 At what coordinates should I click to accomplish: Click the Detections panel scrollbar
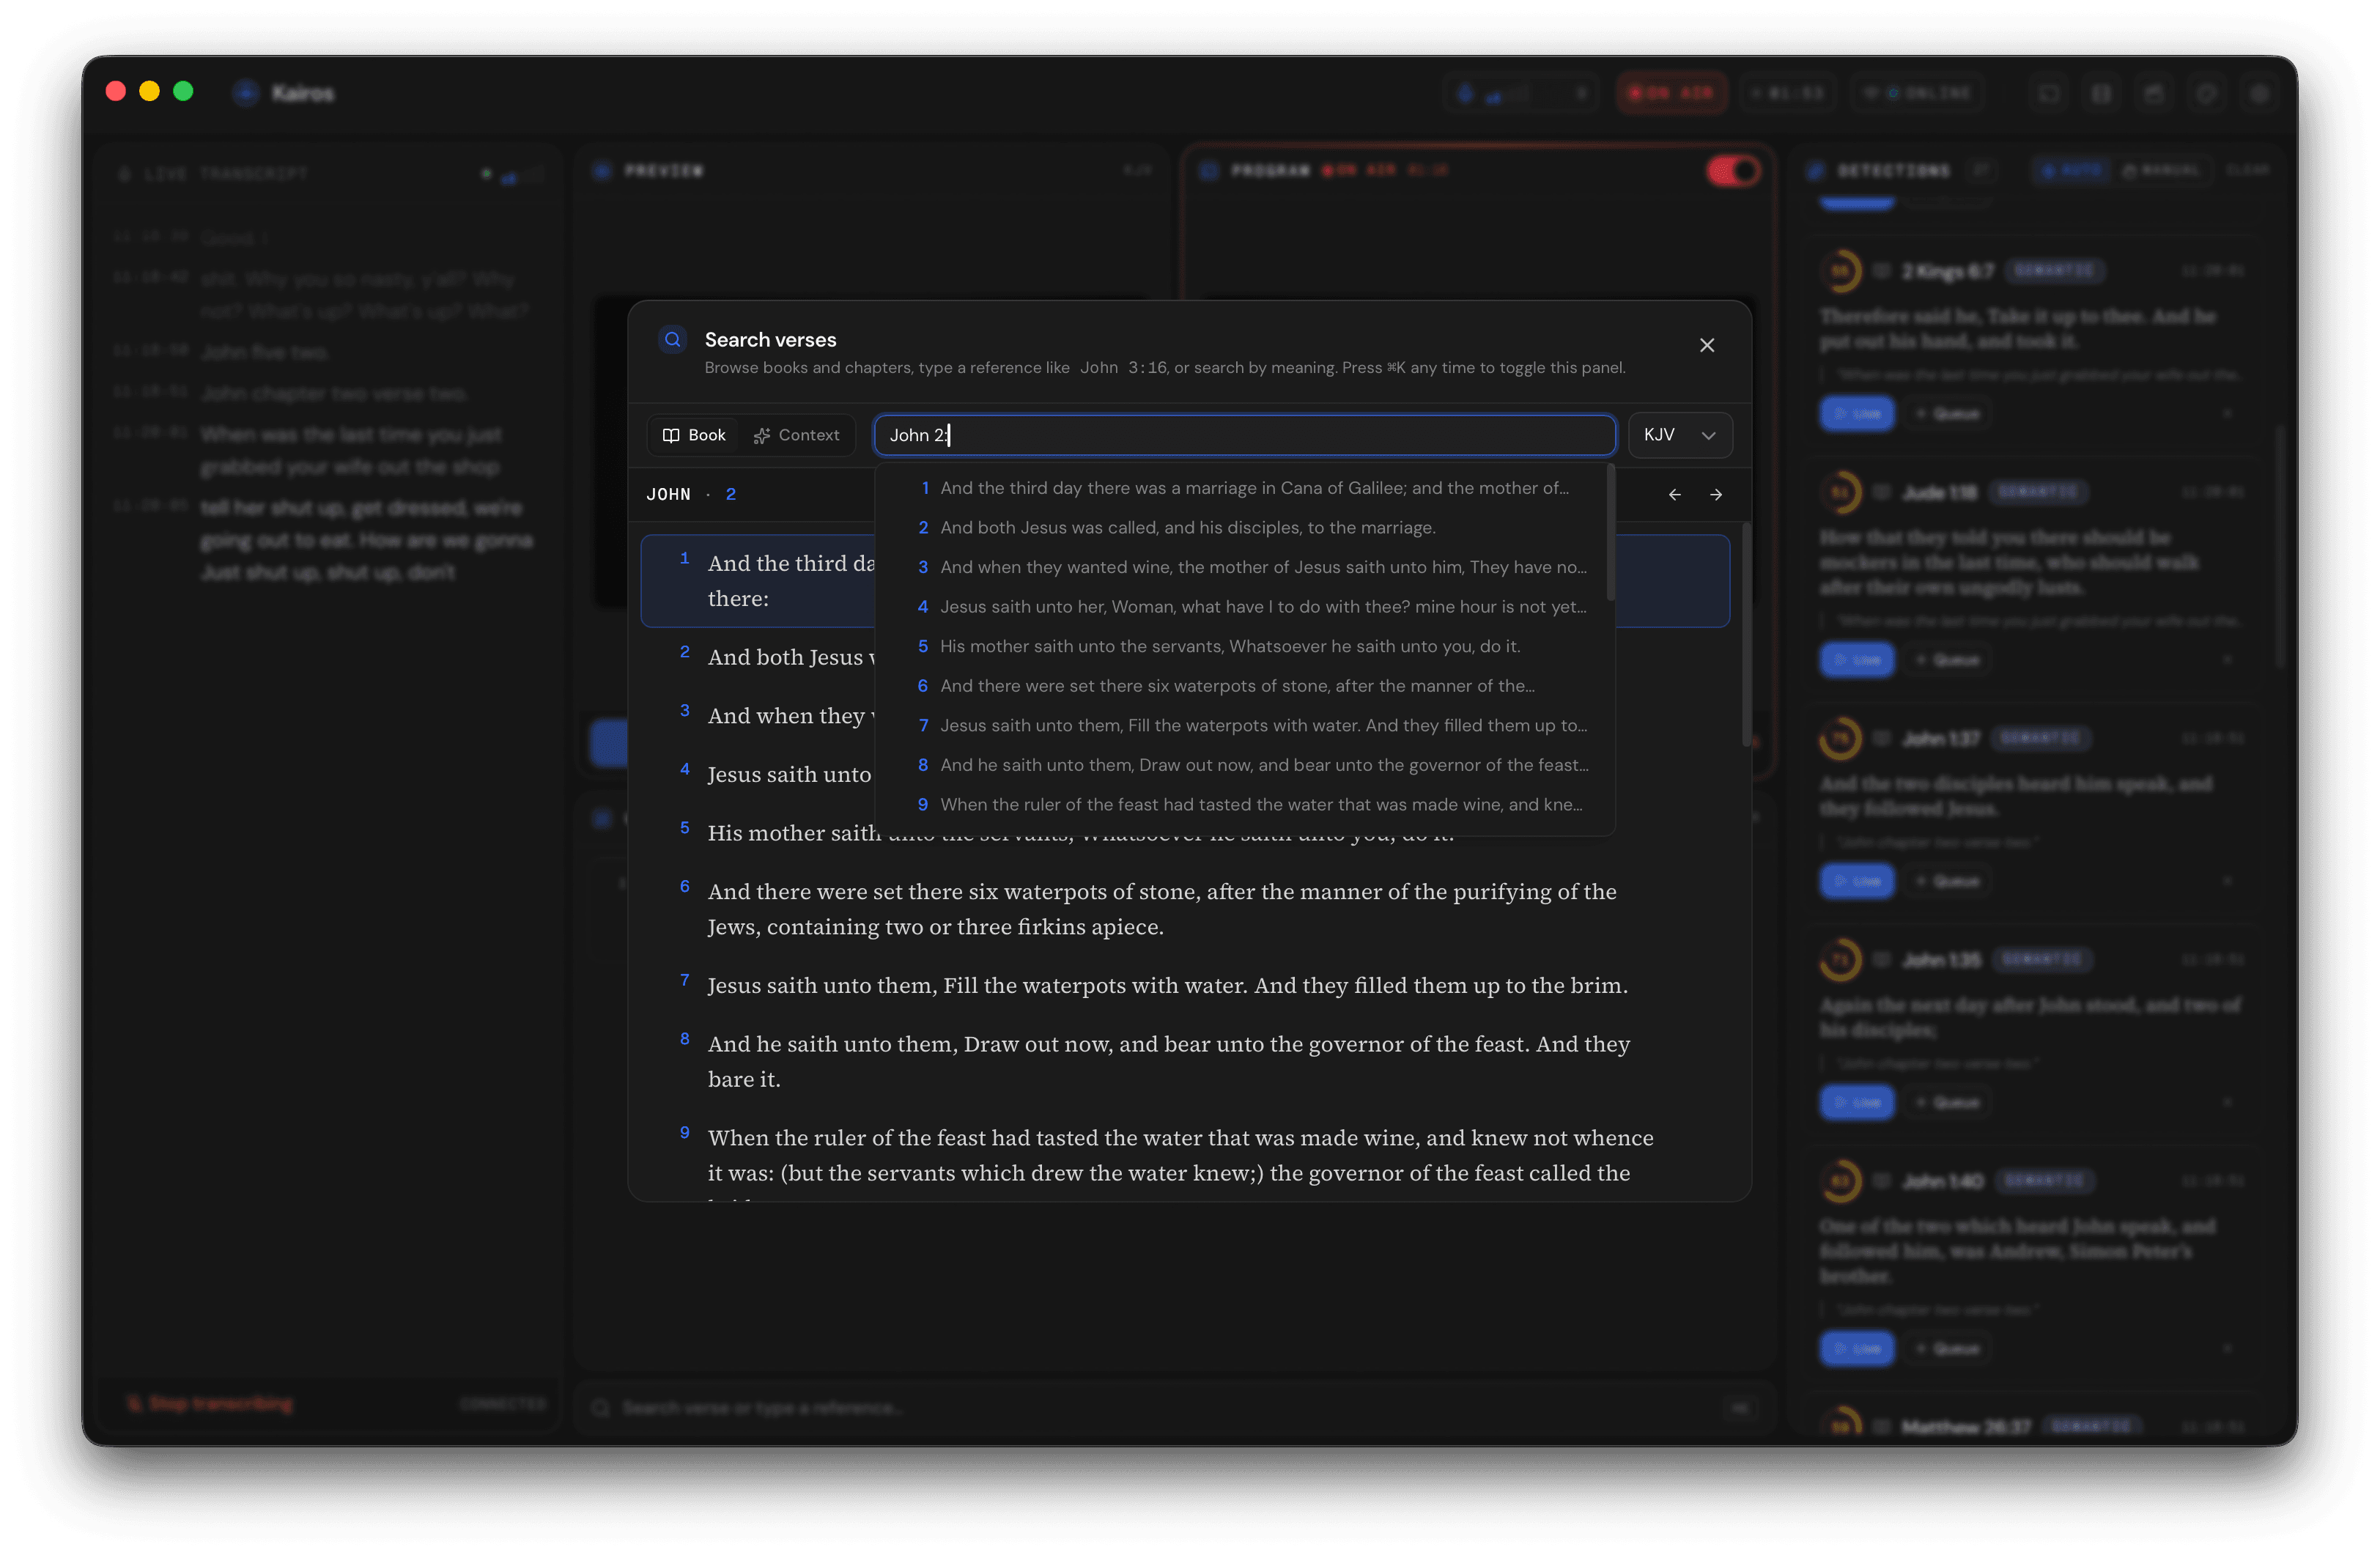click(2281, 546)
